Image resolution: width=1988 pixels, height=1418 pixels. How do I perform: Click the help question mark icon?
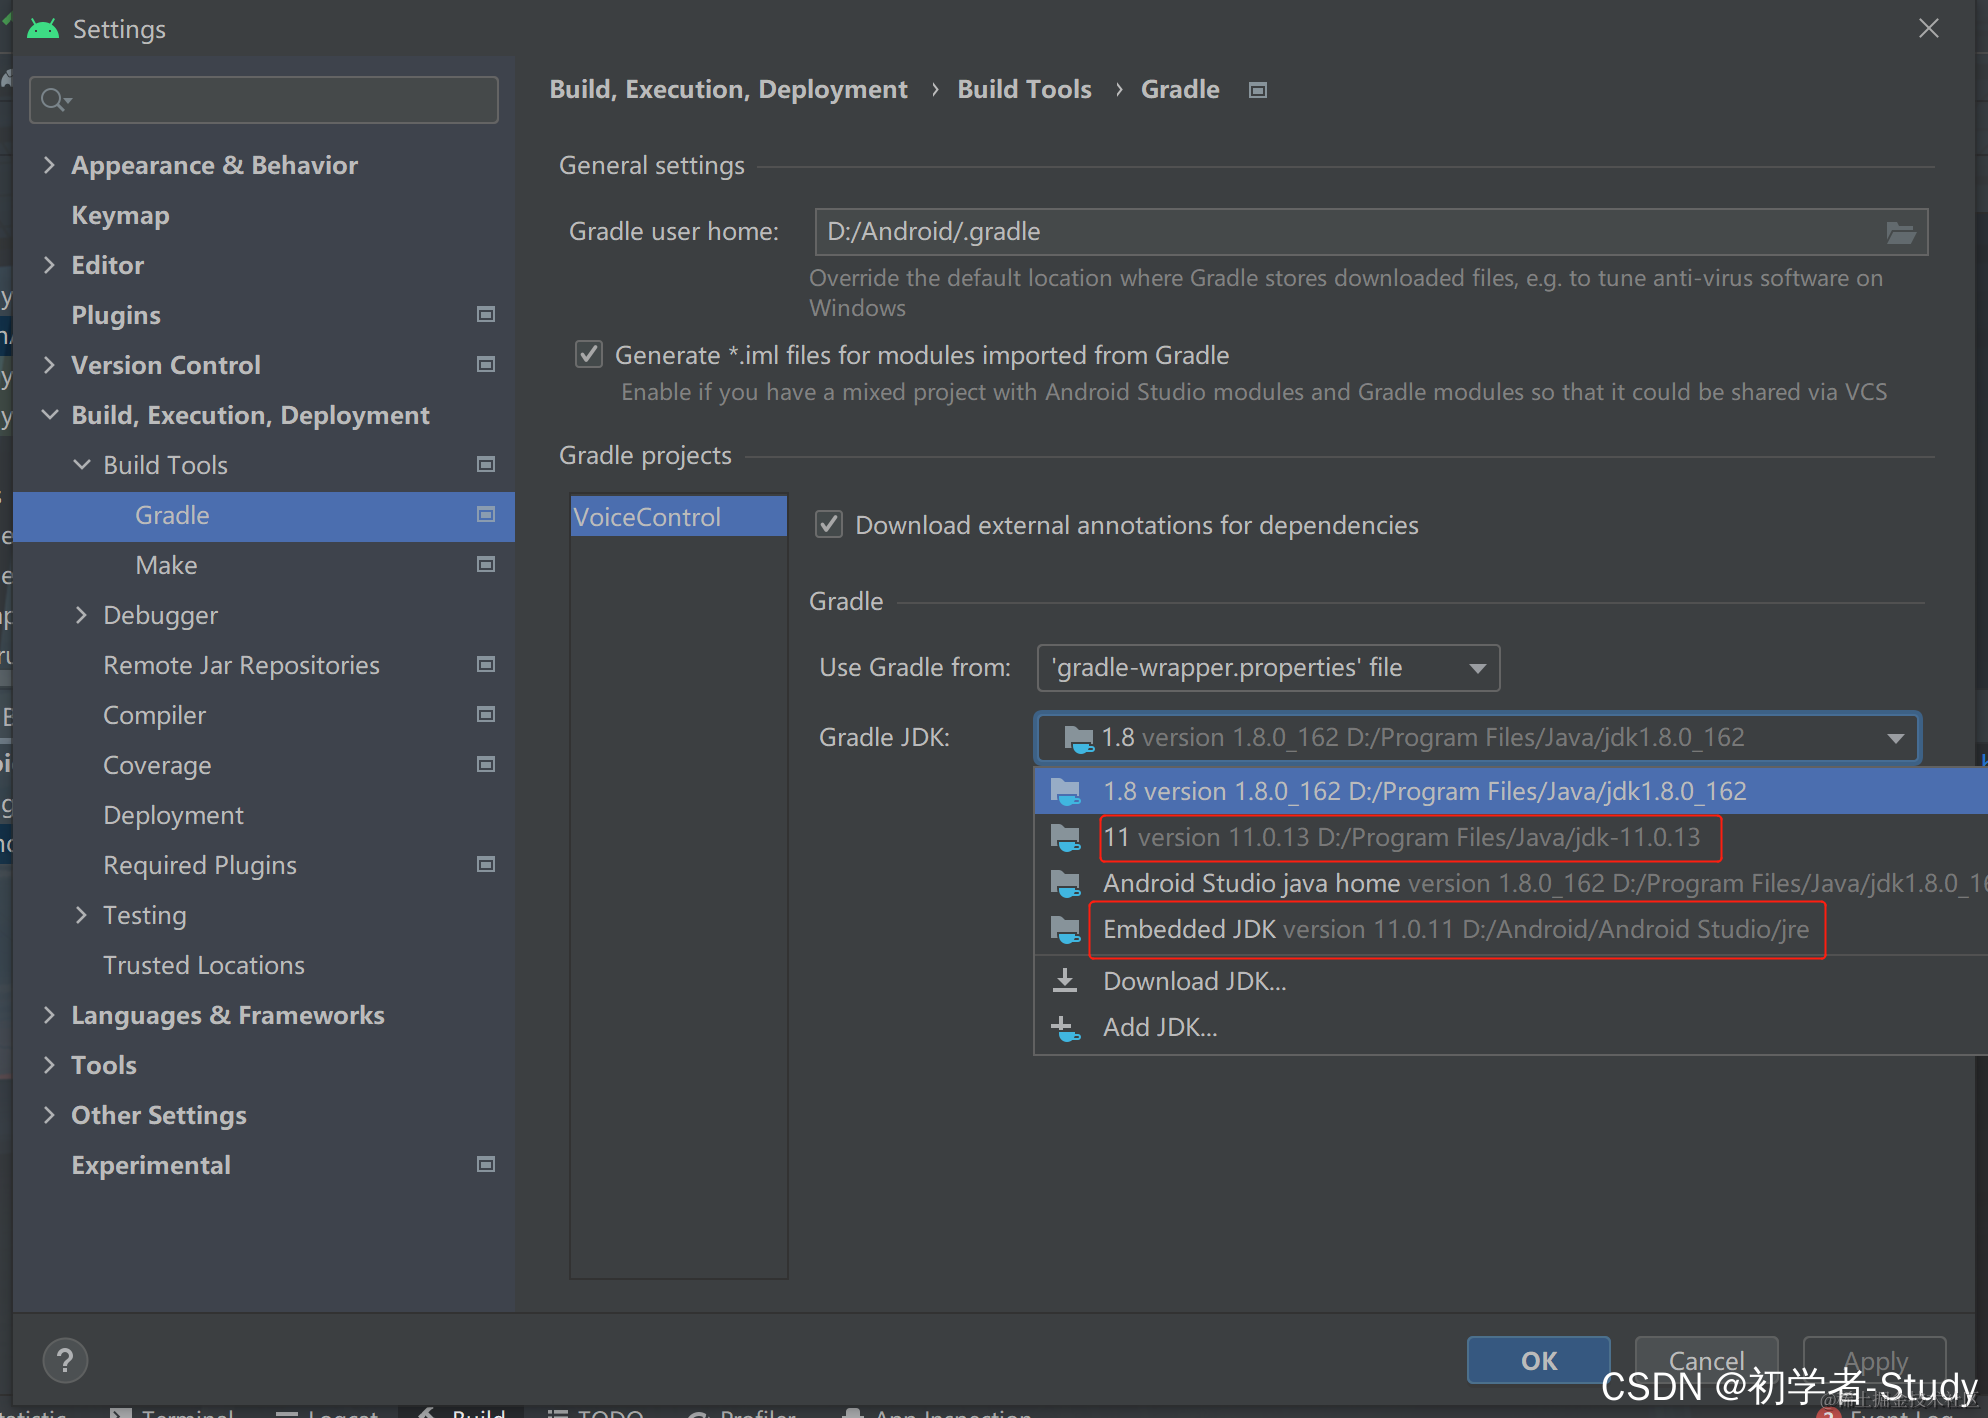coord(65,1360)
